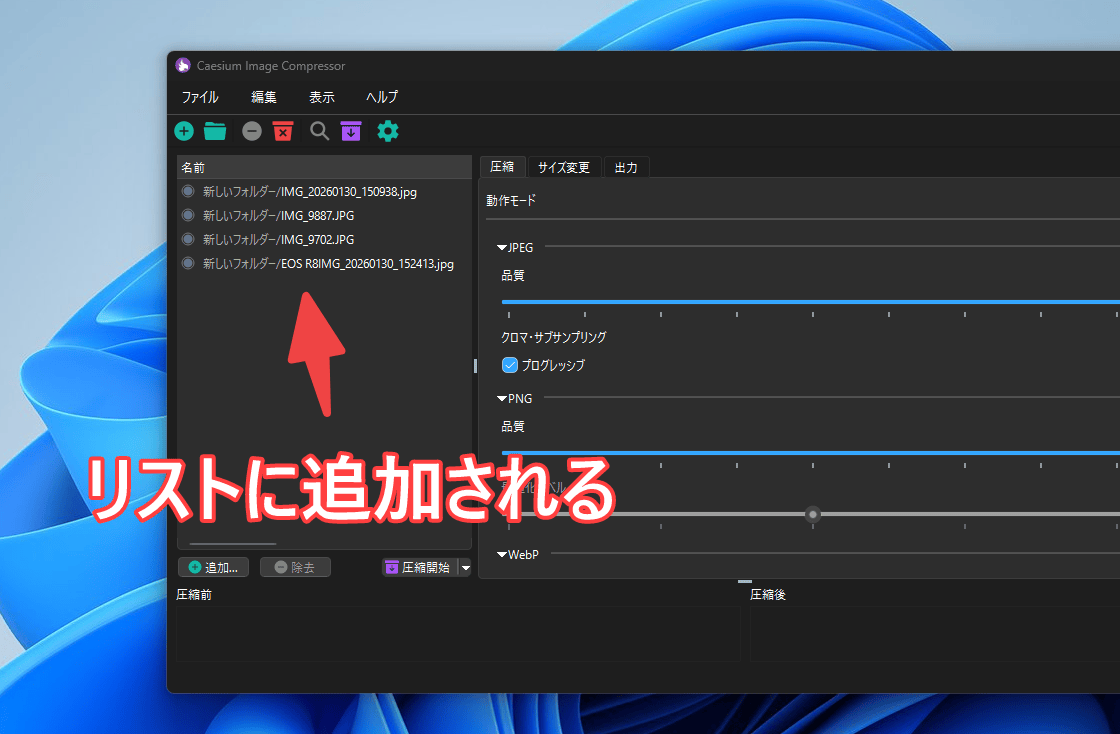Open the ヘルプ menu
Image resolution: width=1120 pixels, height=734 pixels.
(382, 96)
